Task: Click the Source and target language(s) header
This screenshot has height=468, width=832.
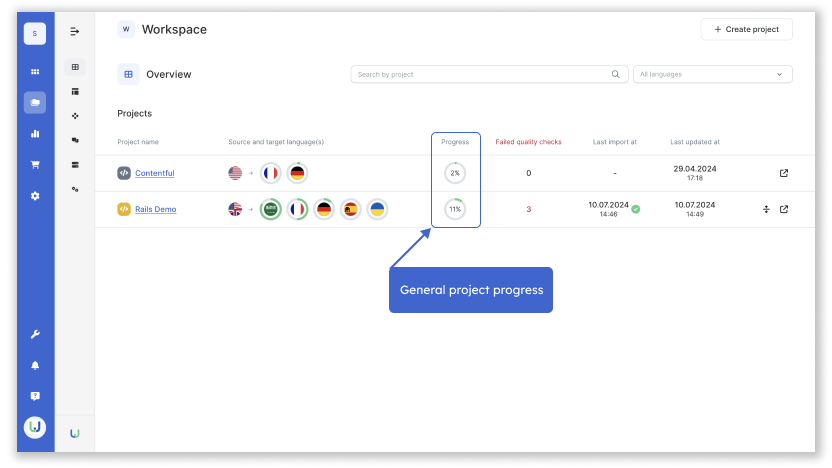Action: point(276,142)
